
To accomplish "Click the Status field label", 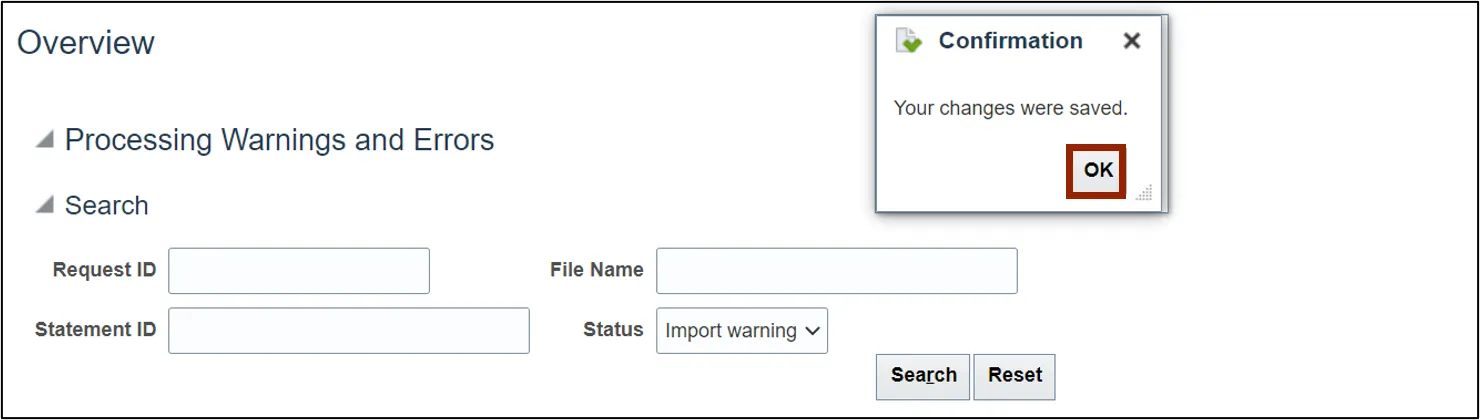I will click(613, 330).
